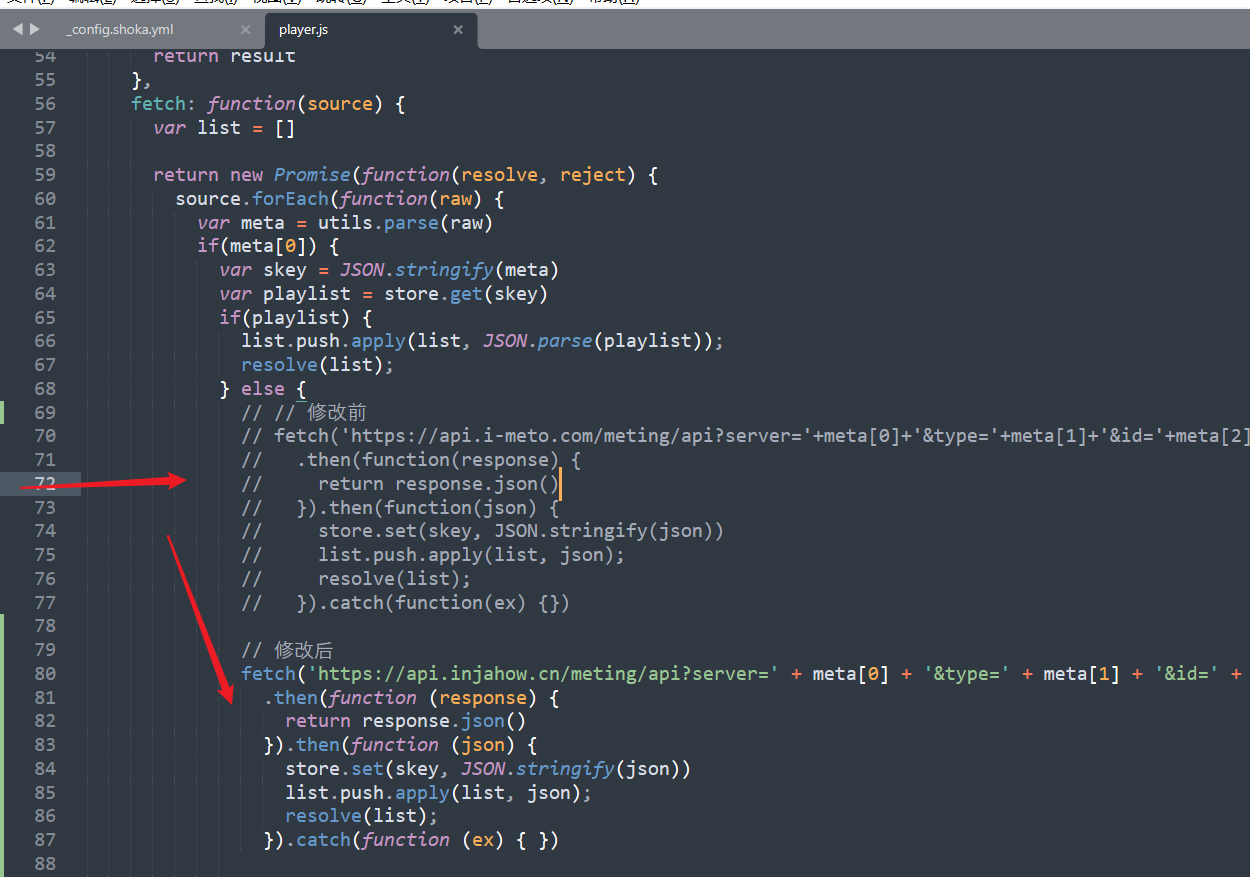This screenshot has width=1250, height=877.
Task: Click the Promise keyword on line 59
Action: click(x=312, y=175)
